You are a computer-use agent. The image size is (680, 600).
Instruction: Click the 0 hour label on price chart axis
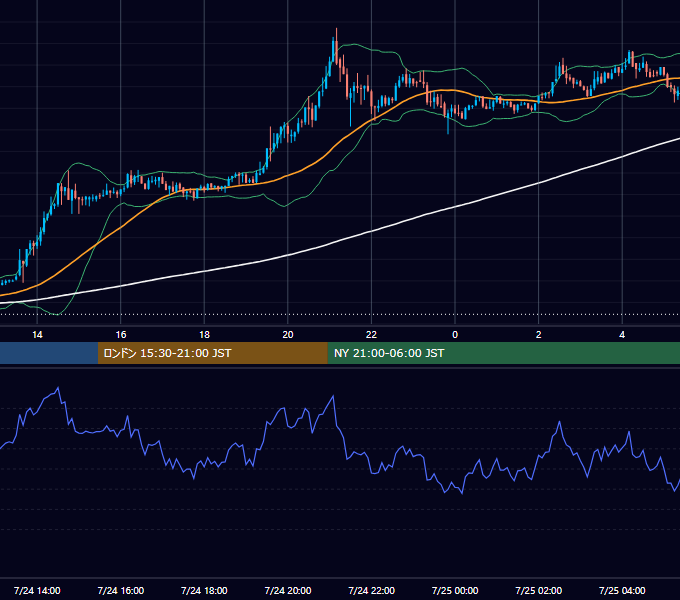coord(455,335)
